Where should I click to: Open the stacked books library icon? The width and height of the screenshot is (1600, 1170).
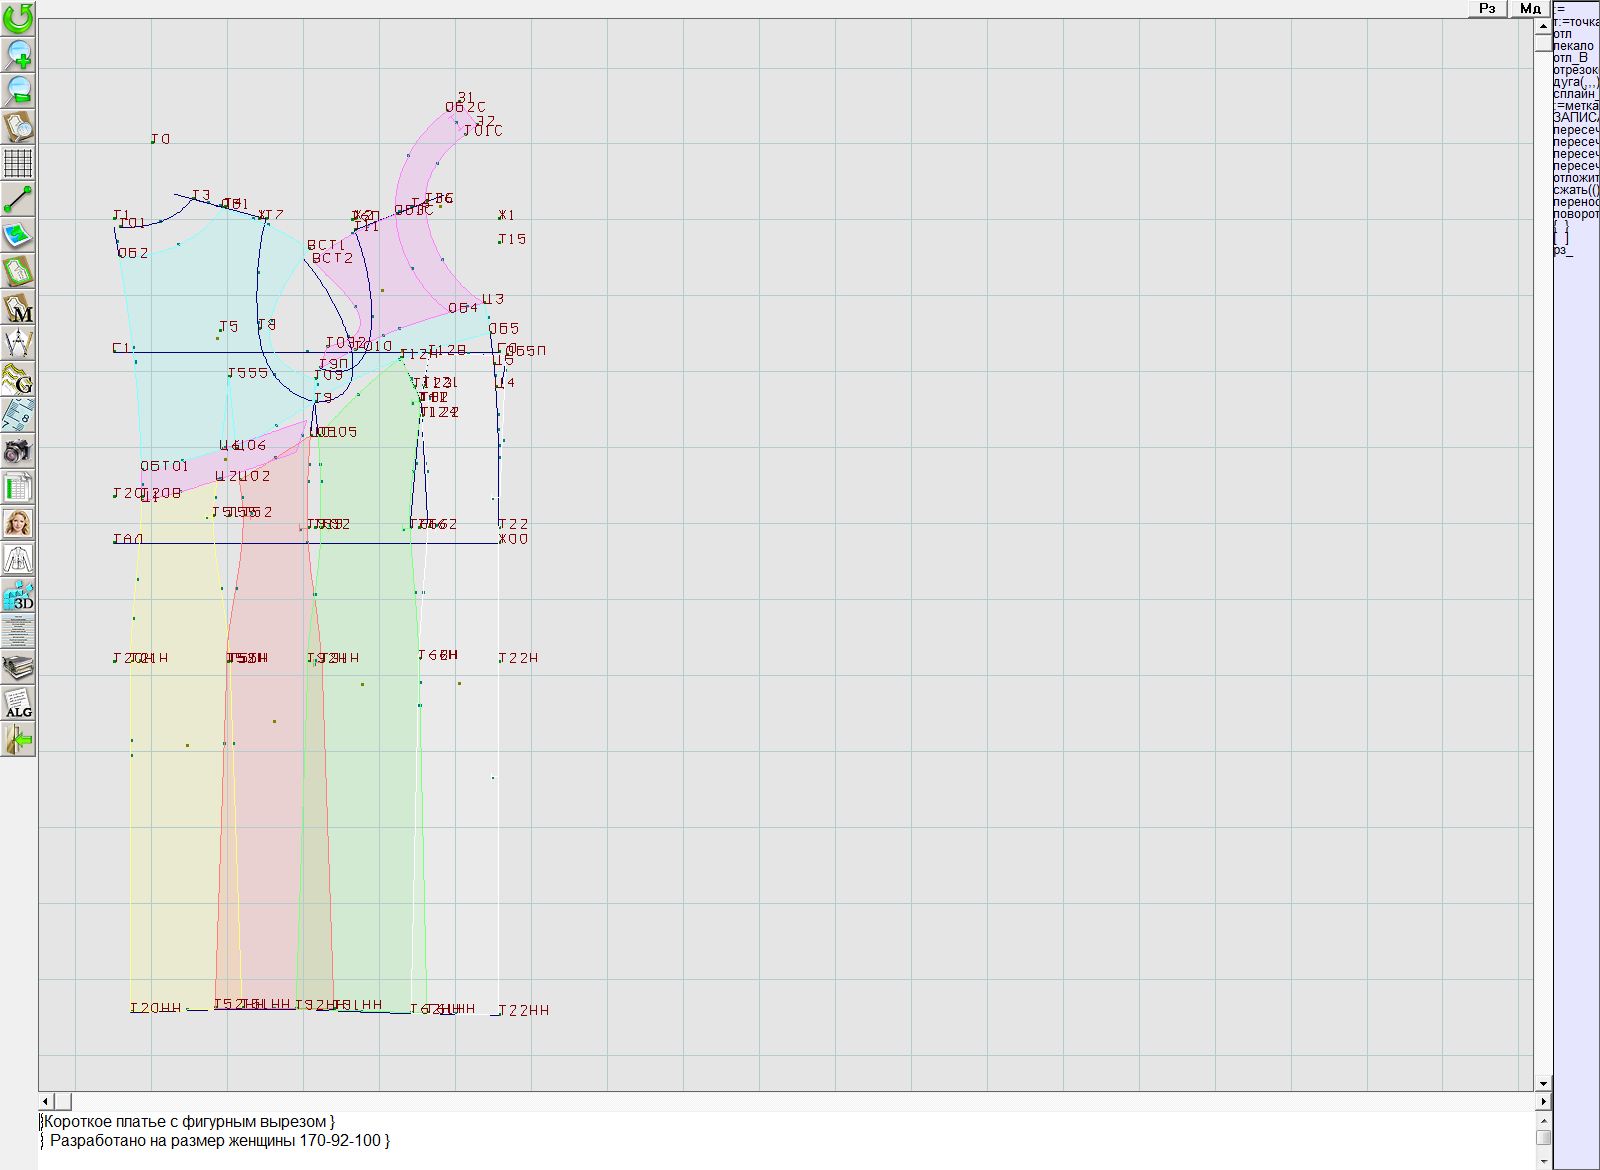coord(18,667)
